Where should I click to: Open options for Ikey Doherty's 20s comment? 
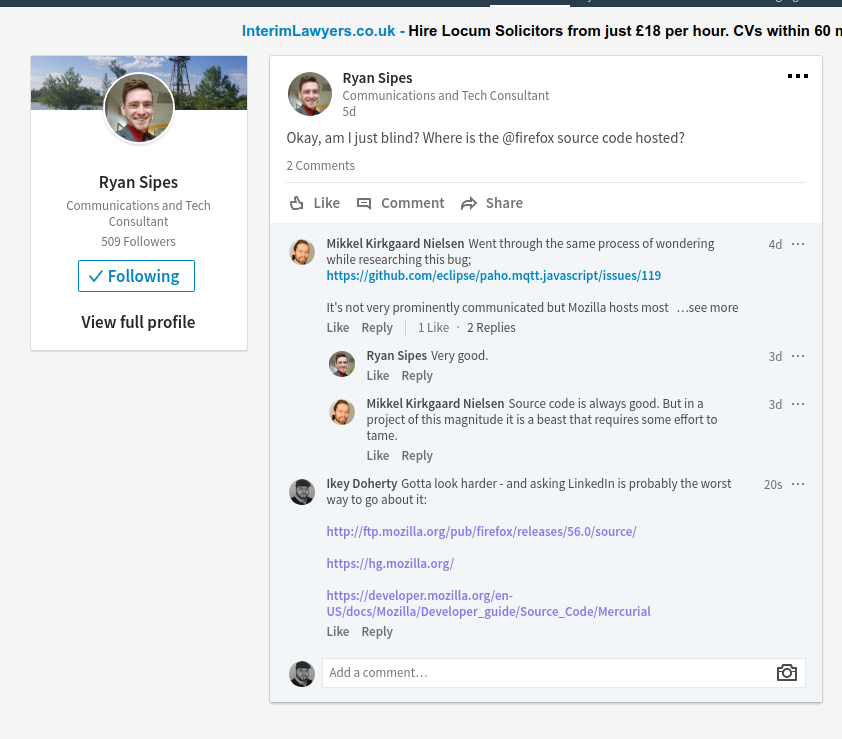[798, 484]
